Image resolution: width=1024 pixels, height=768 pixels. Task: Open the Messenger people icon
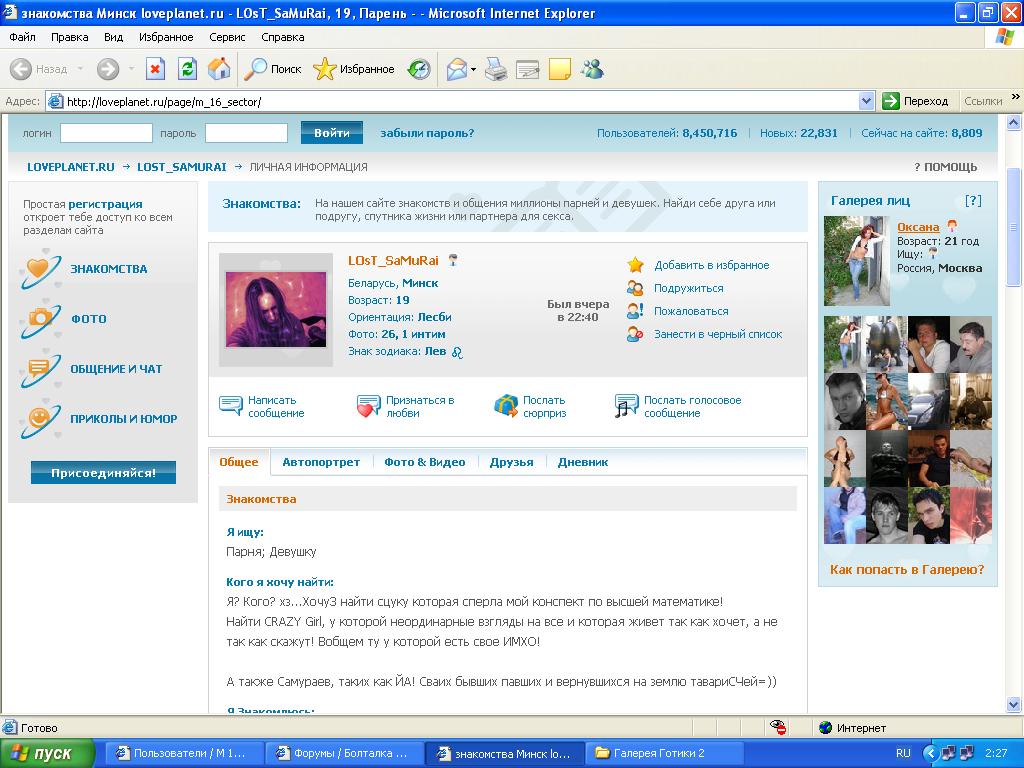592,69
